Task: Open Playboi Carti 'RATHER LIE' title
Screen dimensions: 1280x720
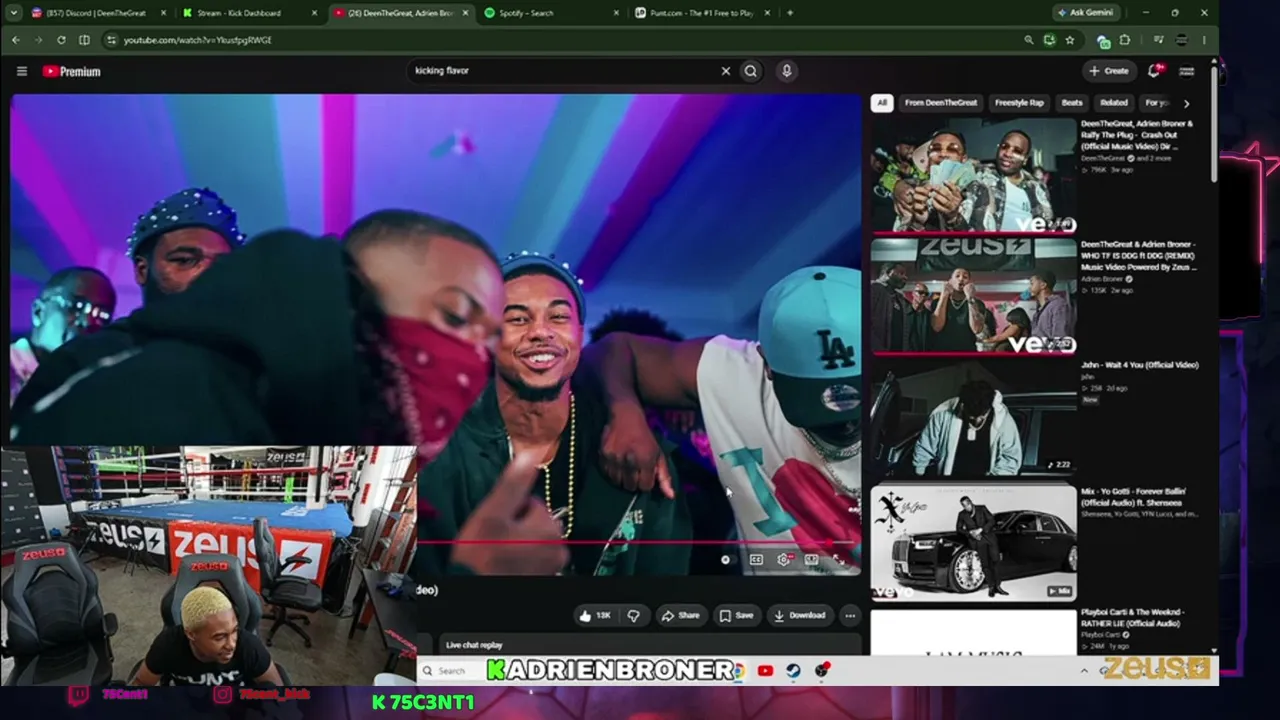Action: (1133, 617)
